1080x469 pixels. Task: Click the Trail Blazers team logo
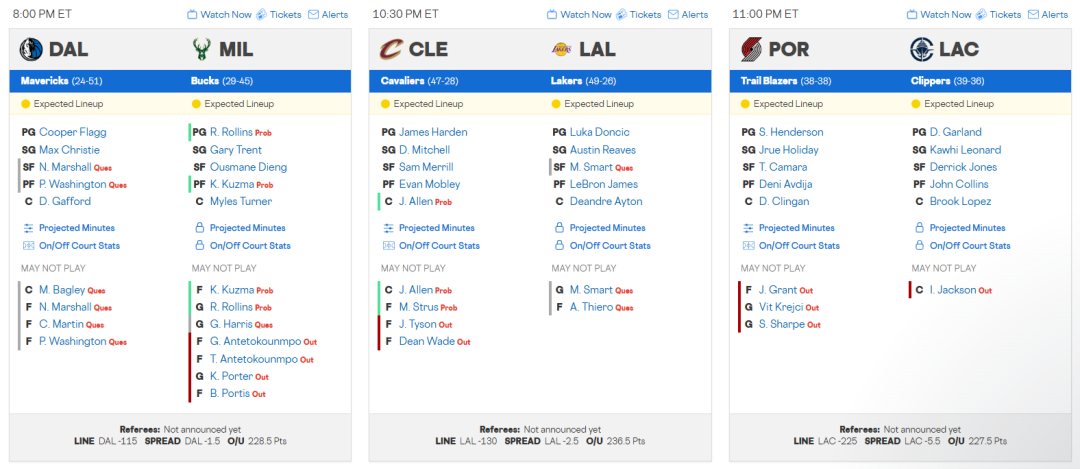click(x=751, y=49)
